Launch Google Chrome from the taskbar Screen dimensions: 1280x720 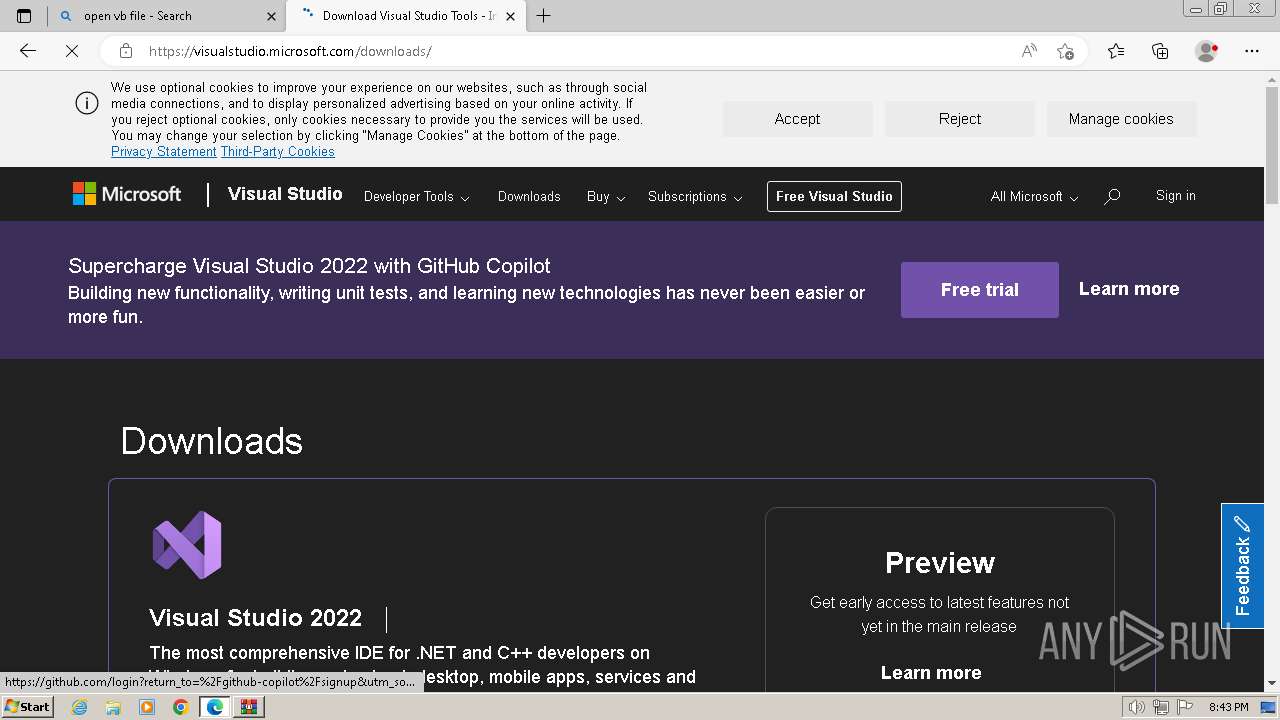click(180, 707)
